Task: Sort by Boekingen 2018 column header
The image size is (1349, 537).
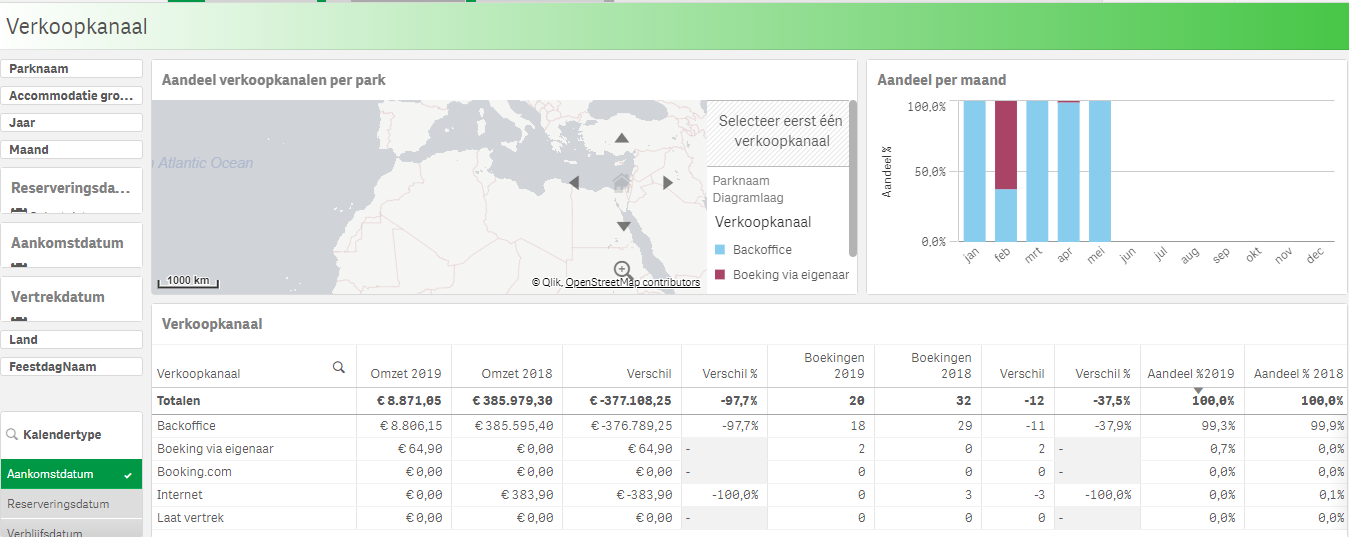Action: (941, 365)
